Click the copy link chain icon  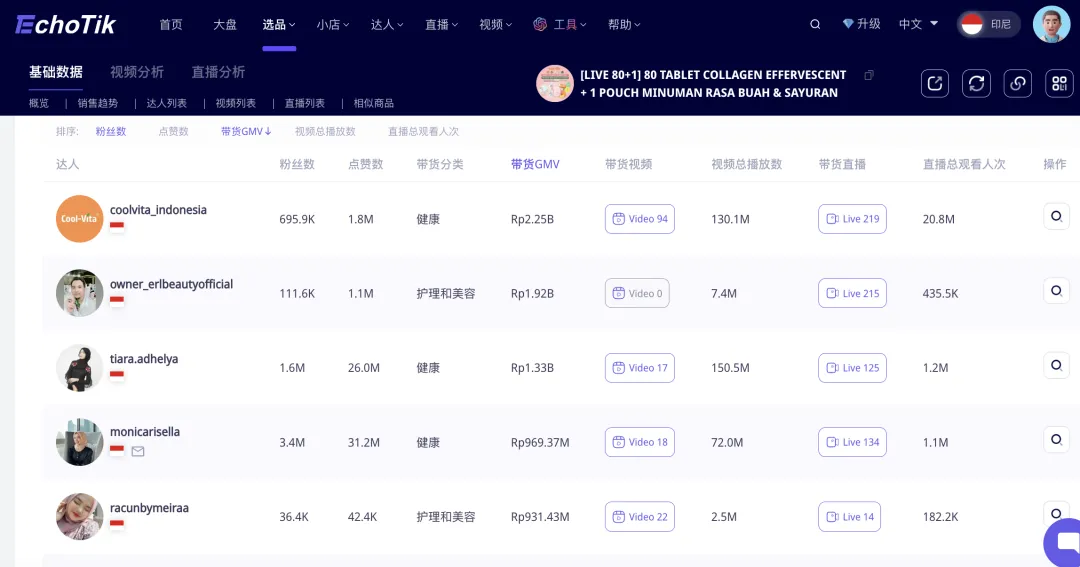point(1018,83)
